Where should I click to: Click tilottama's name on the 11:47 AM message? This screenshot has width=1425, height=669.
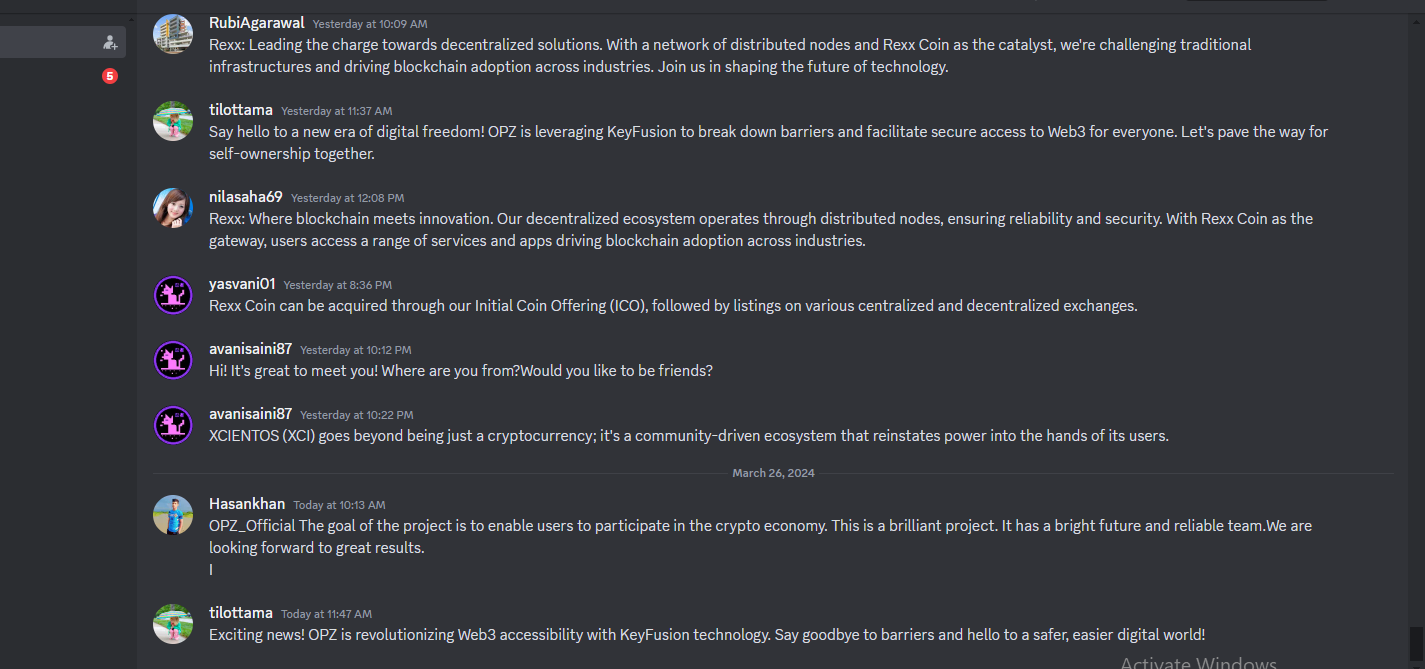240,613
